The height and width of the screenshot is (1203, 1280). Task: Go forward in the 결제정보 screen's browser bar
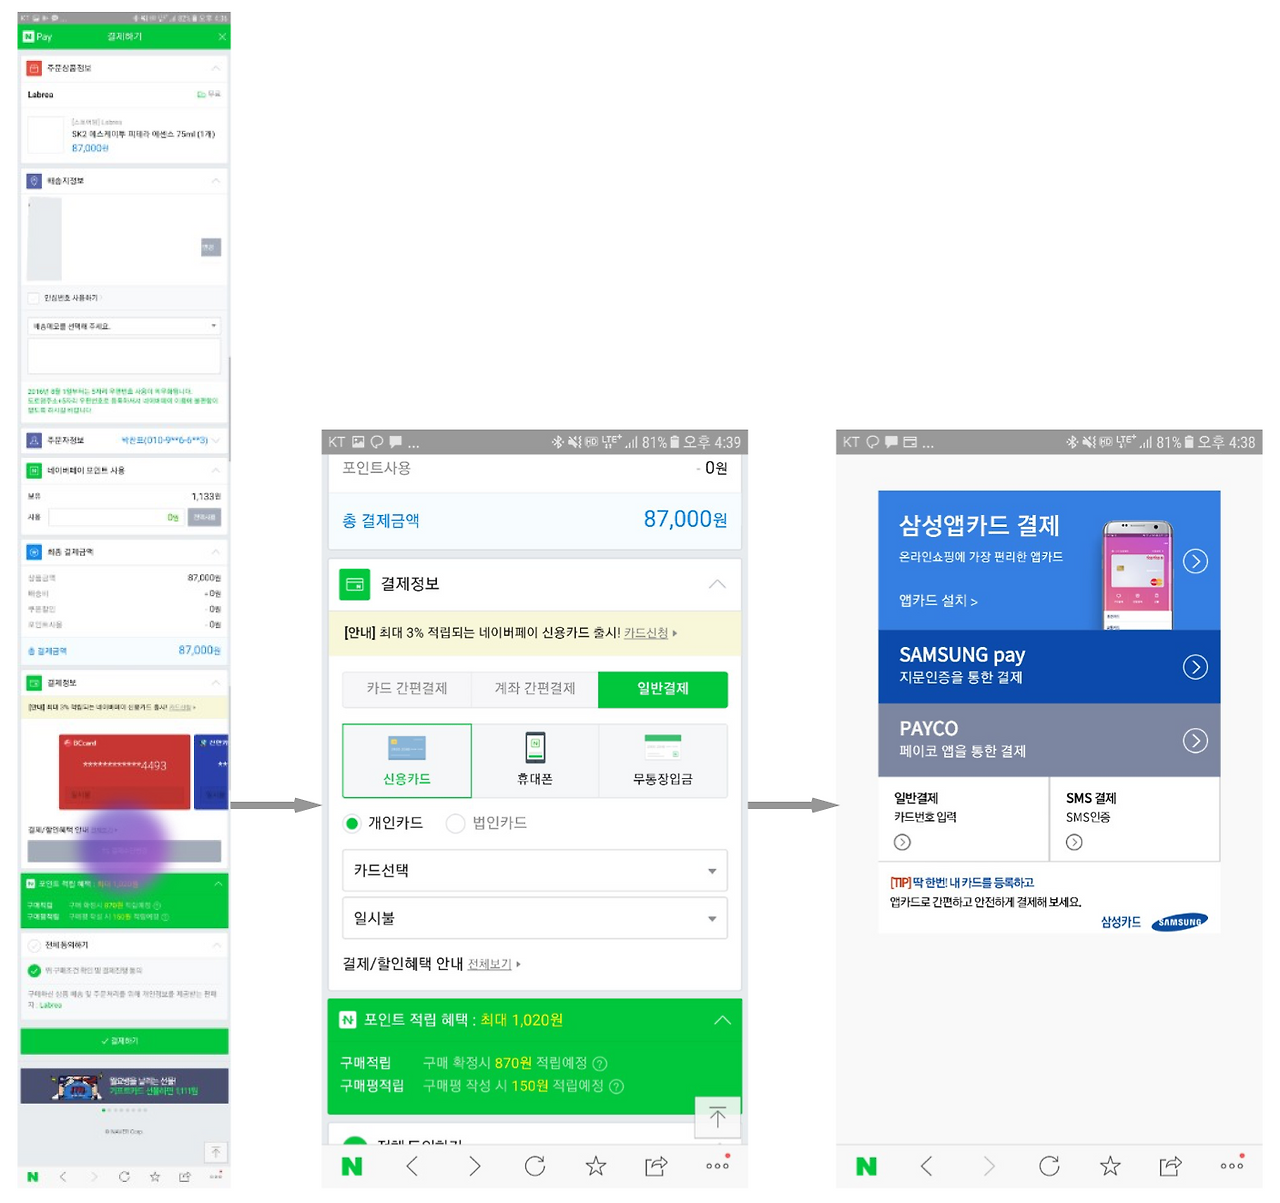[474, 1166]
